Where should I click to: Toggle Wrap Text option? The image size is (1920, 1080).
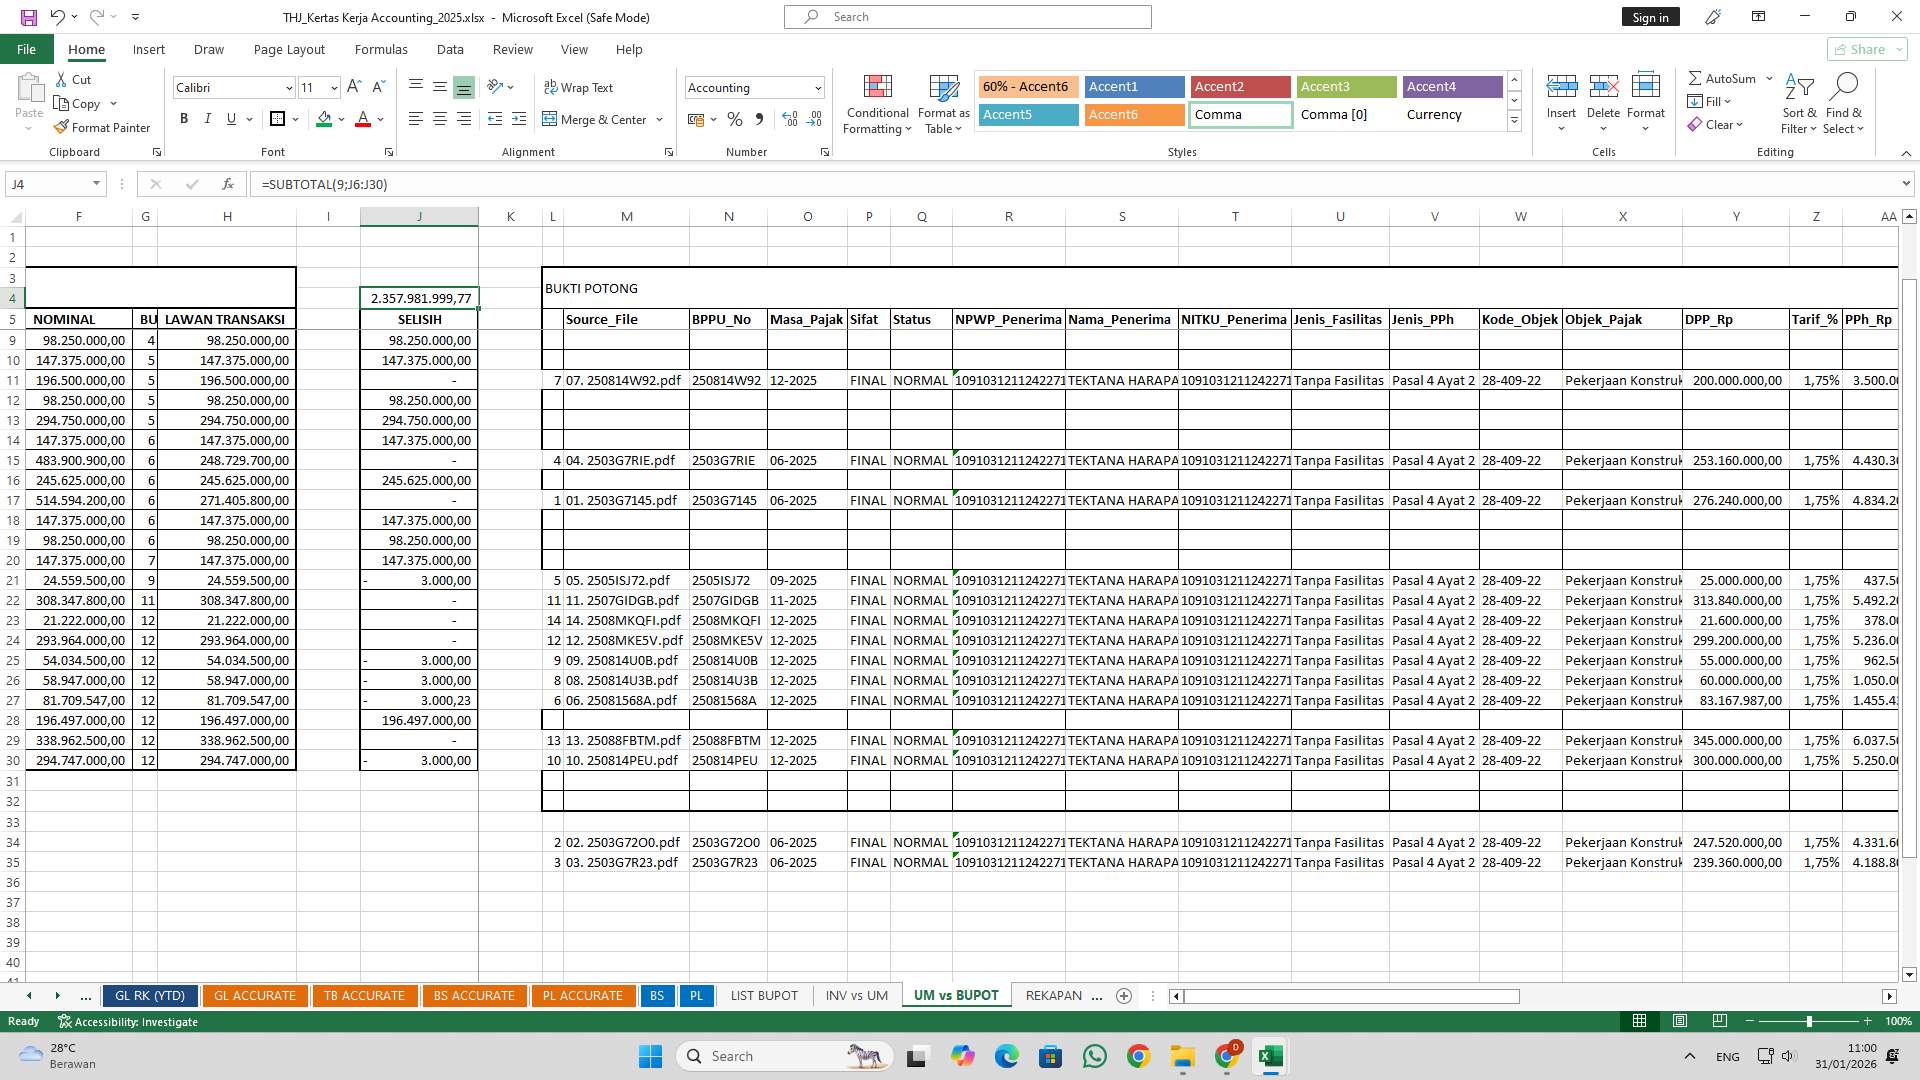(578, 87)
